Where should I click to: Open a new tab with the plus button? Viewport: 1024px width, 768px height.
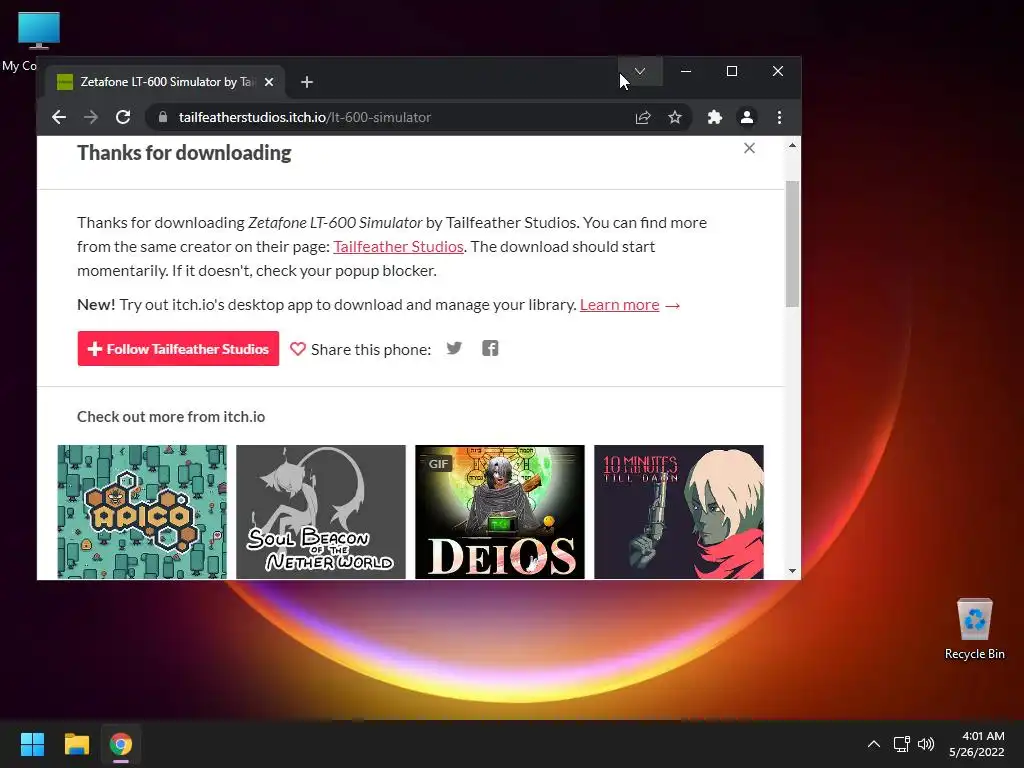[307, 82]
